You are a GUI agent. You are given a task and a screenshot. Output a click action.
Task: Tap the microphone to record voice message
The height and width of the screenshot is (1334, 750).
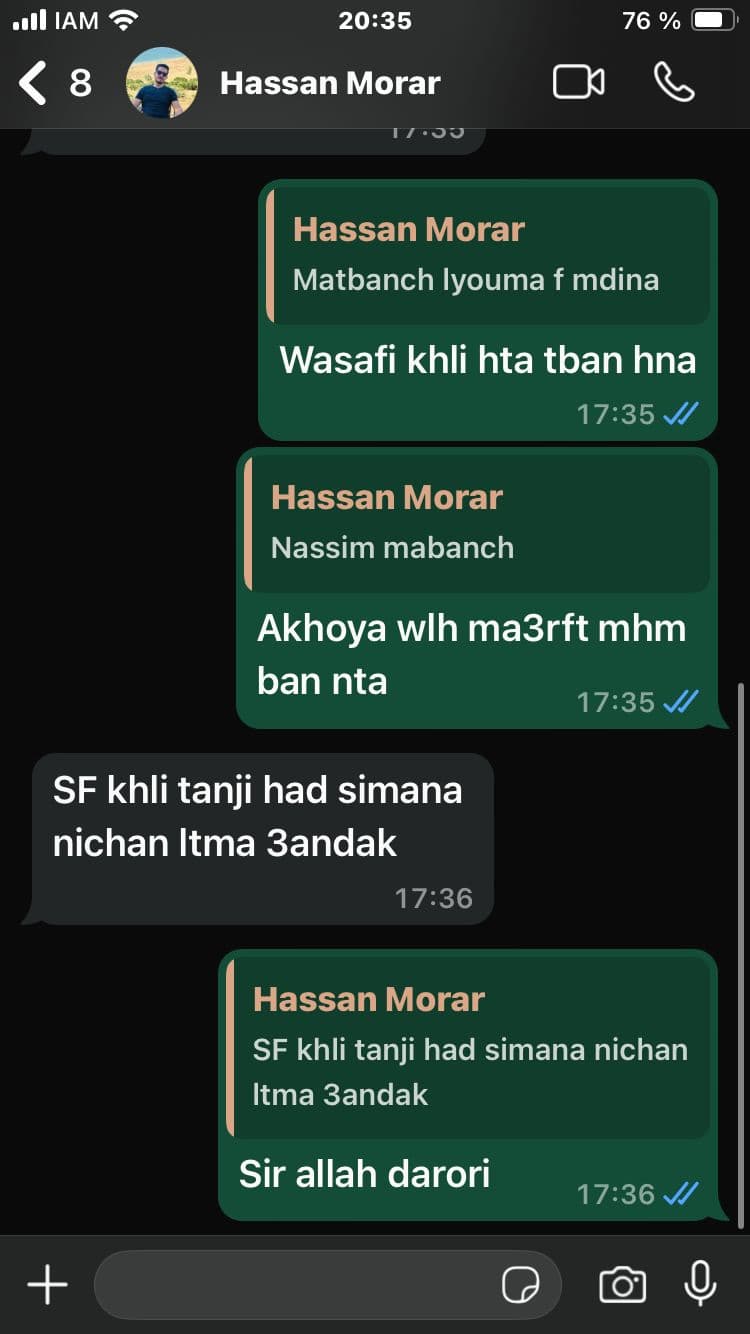(x=700, y=1284)
